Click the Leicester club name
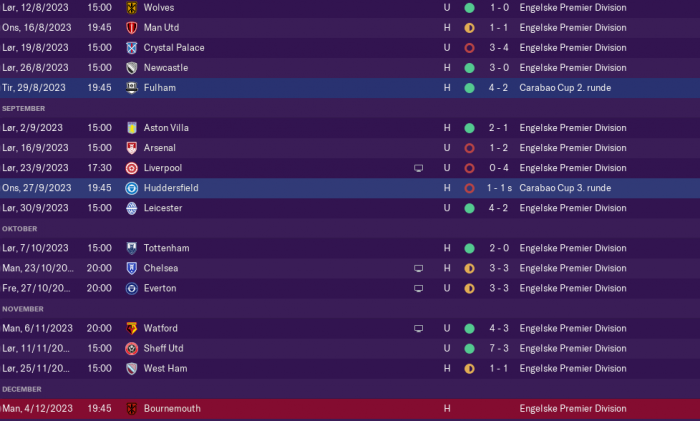 tap(163, 208)
